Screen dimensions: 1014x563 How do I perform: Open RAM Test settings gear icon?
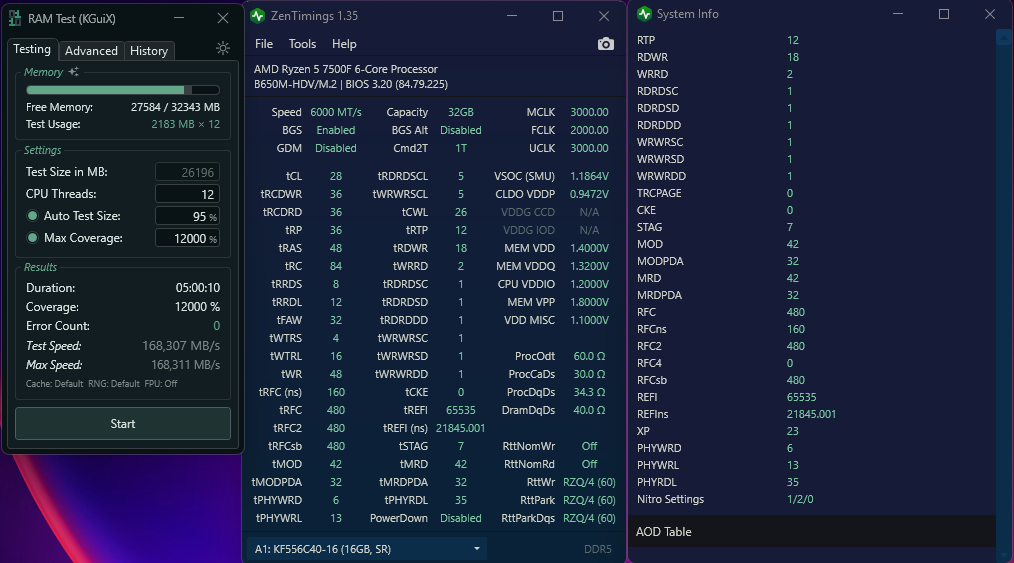tap(222, 48)
